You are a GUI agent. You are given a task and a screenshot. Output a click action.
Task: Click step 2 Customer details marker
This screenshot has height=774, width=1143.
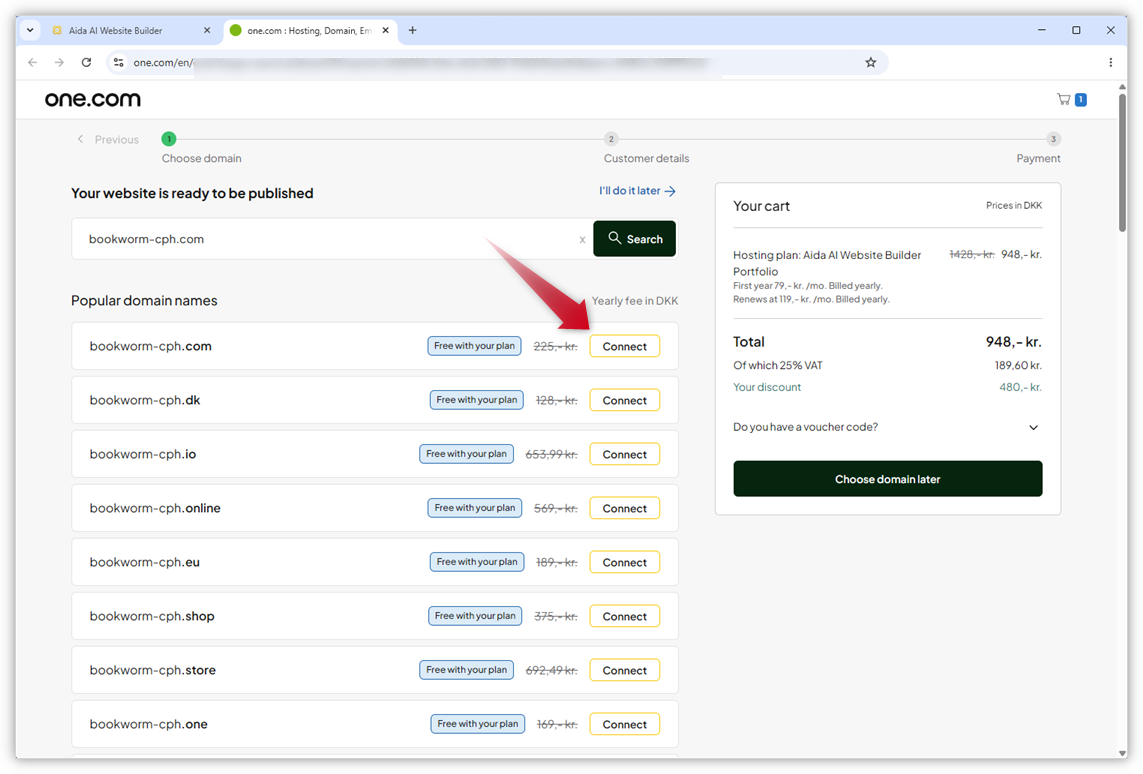coord(611,138)
